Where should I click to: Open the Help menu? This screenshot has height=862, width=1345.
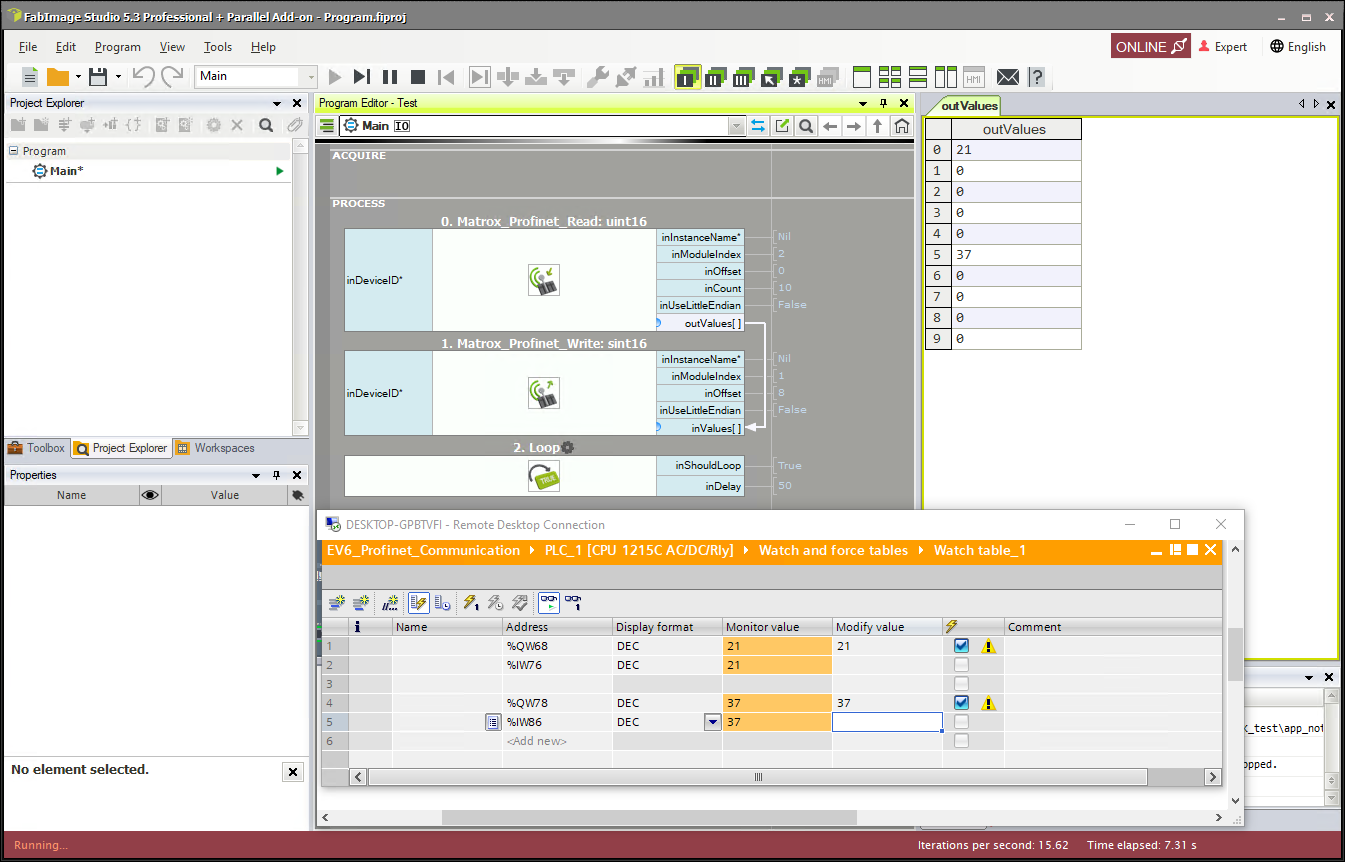pyautogui.click(x=263, y=47)
